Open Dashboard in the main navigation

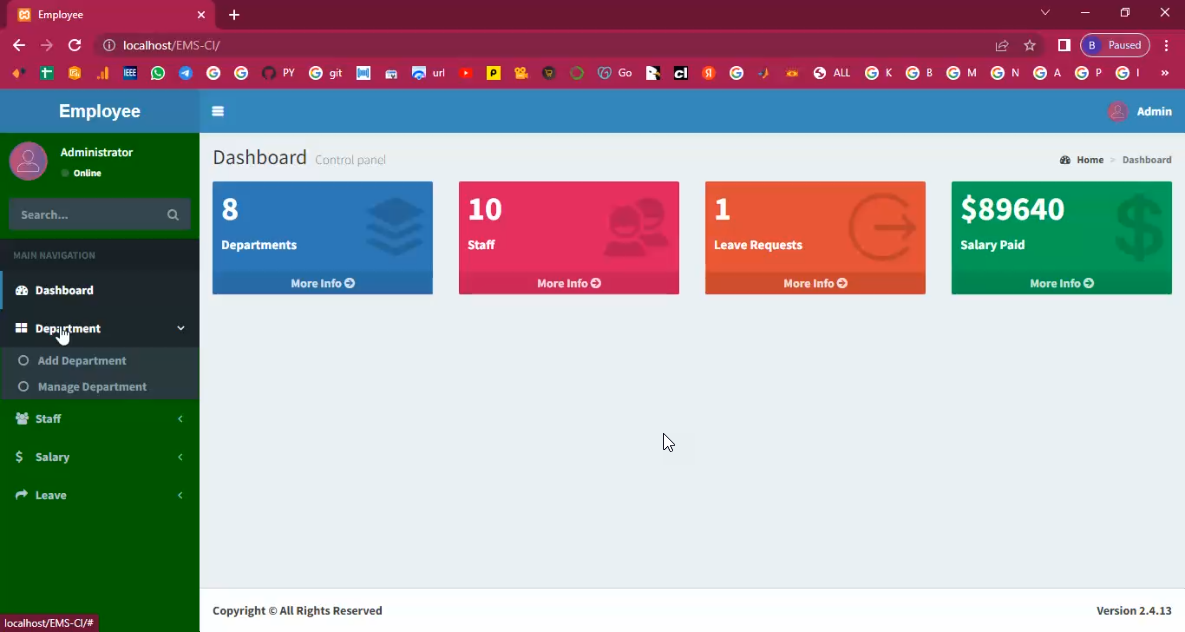click(100, 290)
